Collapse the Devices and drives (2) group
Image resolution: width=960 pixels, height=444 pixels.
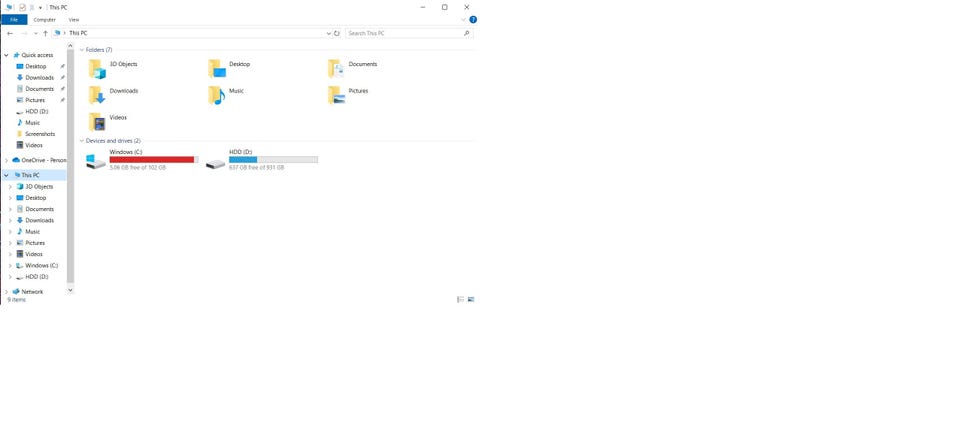point(82,141)
